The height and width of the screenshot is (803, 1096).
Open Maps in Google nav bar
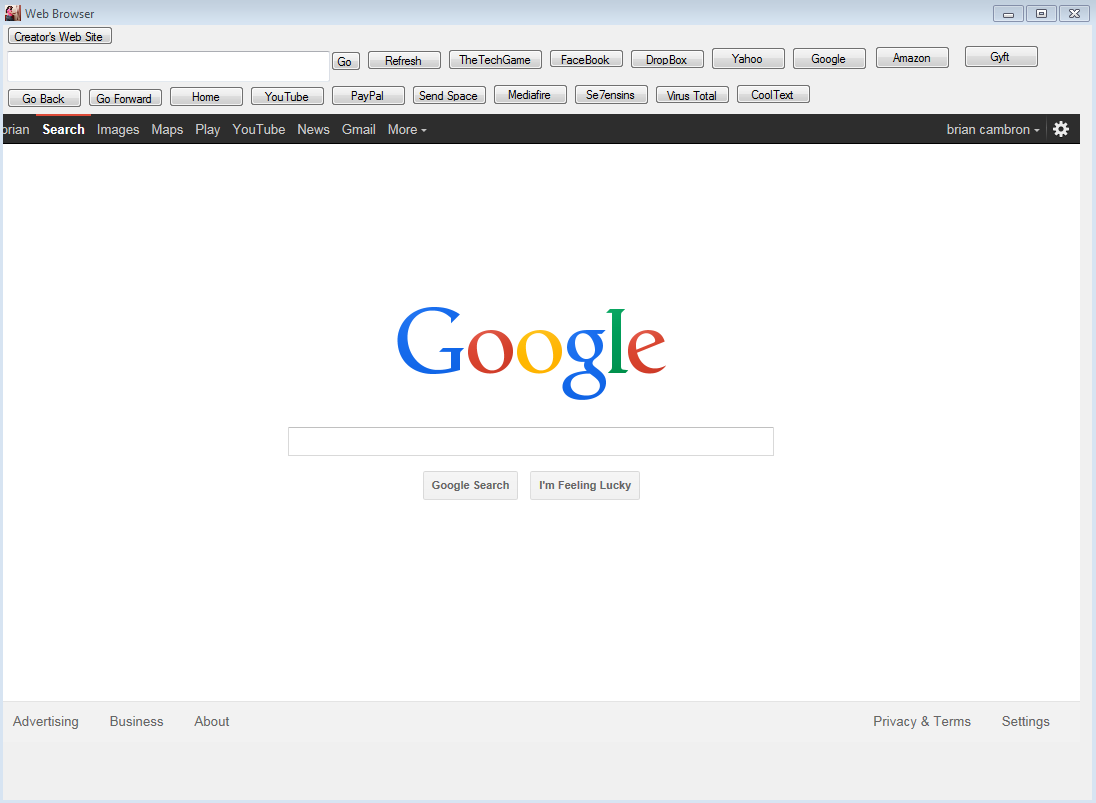pyautogui.click(x=167, y=129)
